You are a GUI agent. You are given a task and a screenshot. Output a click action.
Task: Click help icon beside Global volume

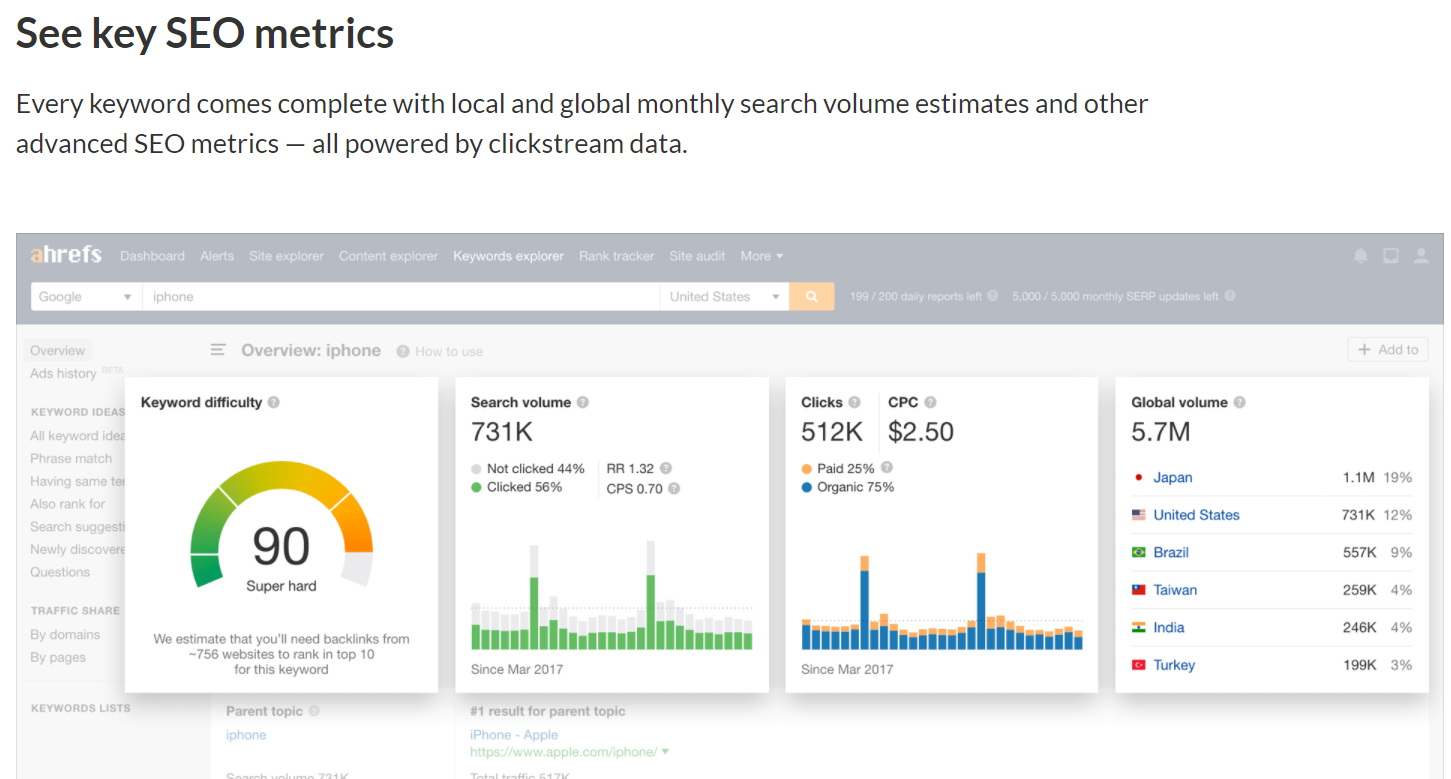1240,402
